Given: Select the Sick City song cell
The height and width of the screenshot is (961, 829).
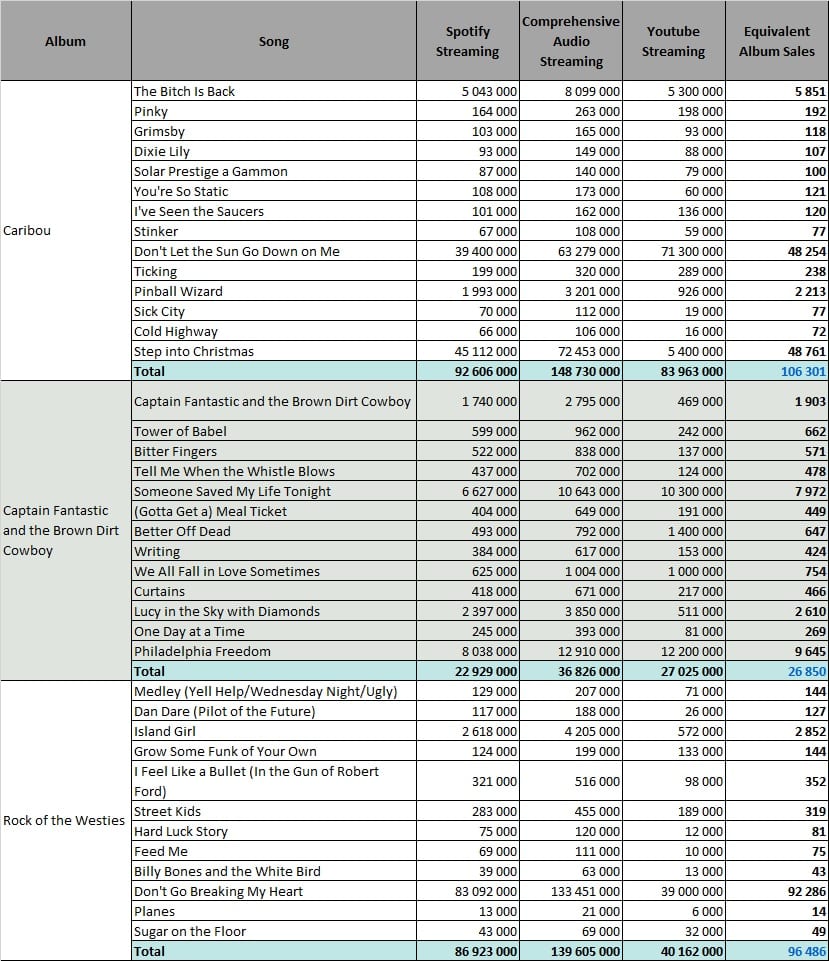Looking at the screenshot, I should click(274, 311).
